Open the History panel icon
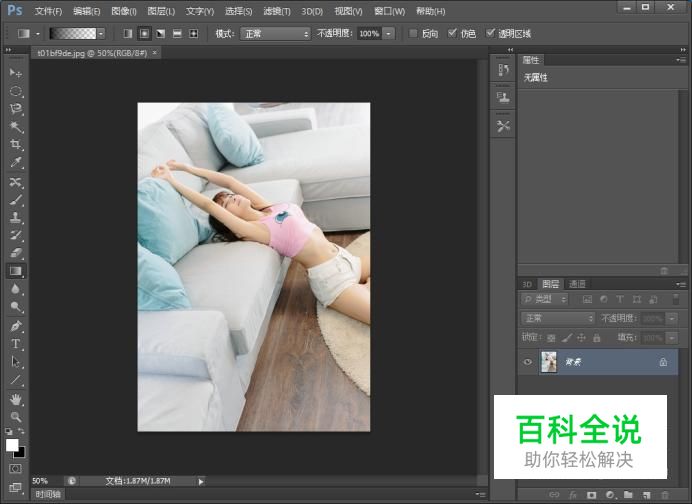This screenshot has width=692, height=504. (x=503, y=70)
